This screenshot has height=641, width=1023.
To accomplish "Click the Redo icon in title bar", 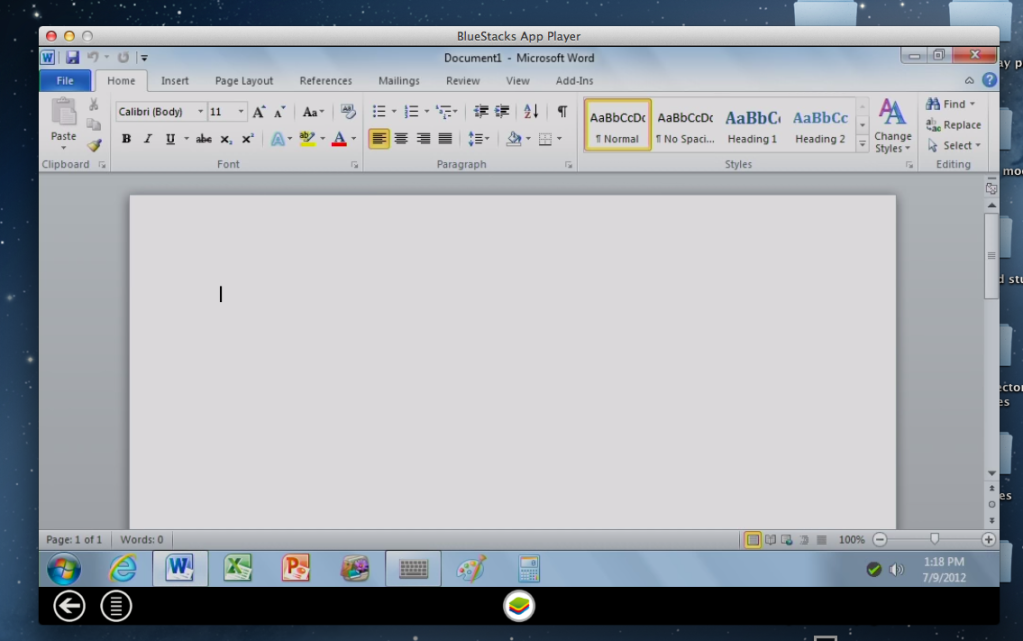I will pos(123,57).
